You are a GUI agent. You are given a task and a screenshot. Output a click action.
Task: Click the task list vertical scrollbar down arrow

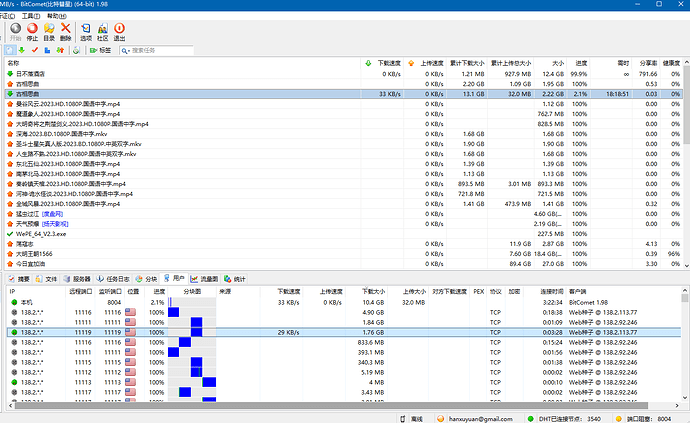(686, 265)
